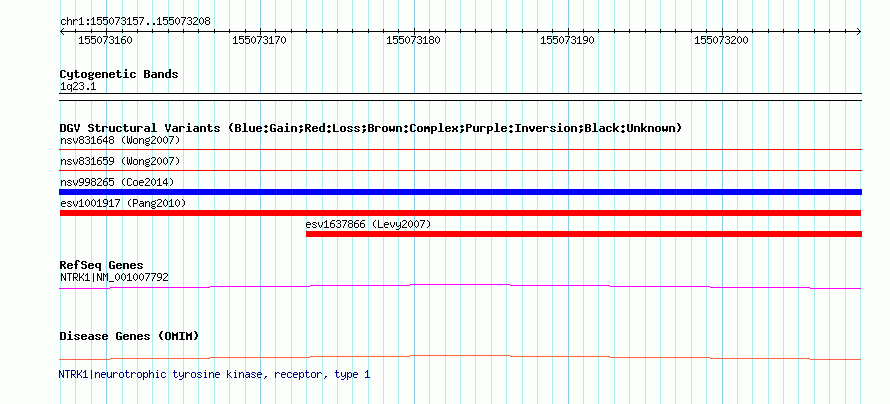This screenshot has width=890, height=404.
Task: Click the thin red line of nsv831648
Action: coord(461,150)
